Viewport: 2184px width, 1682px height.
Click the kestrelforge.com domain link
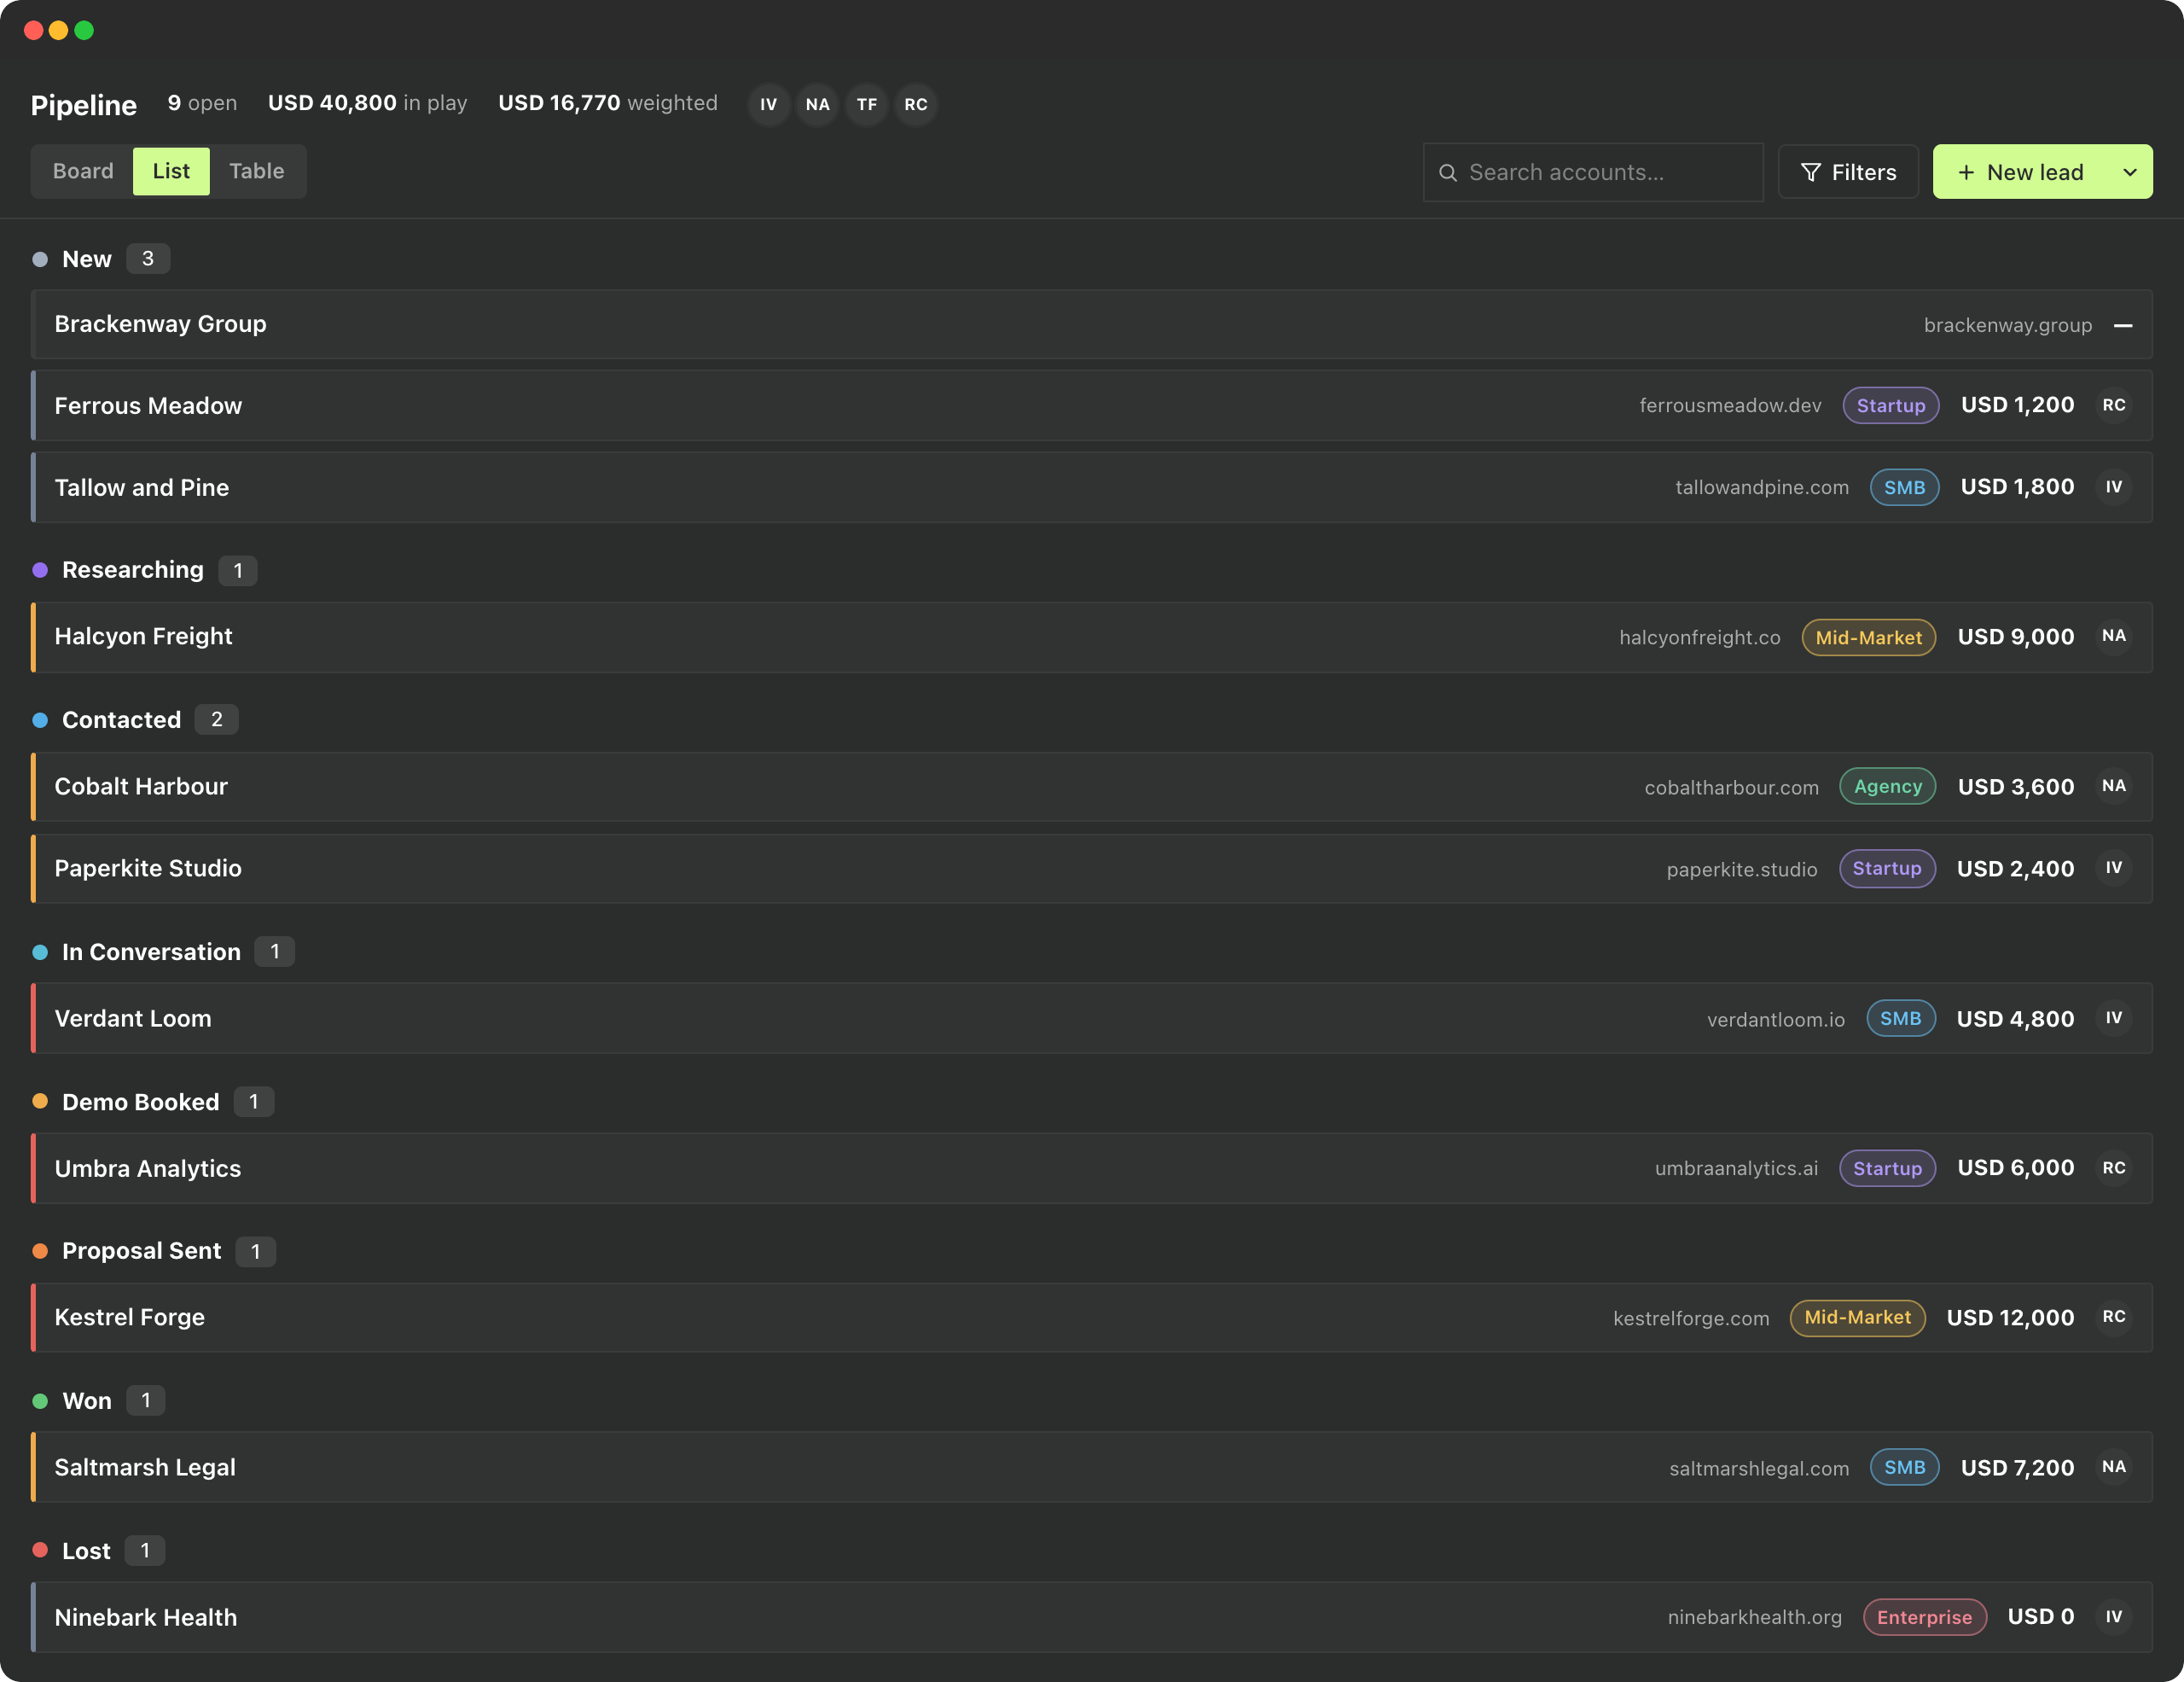[1690, 1318]
